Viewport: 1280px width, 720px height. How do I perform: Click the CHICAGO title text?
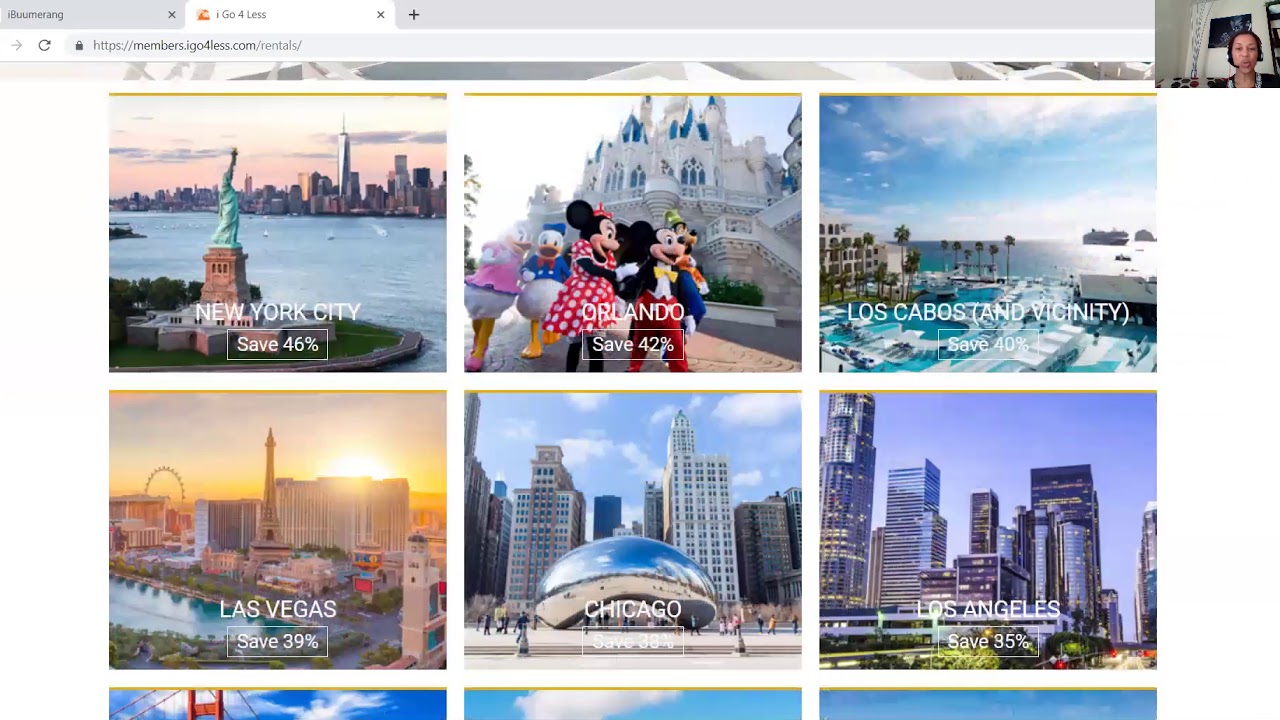633,609
